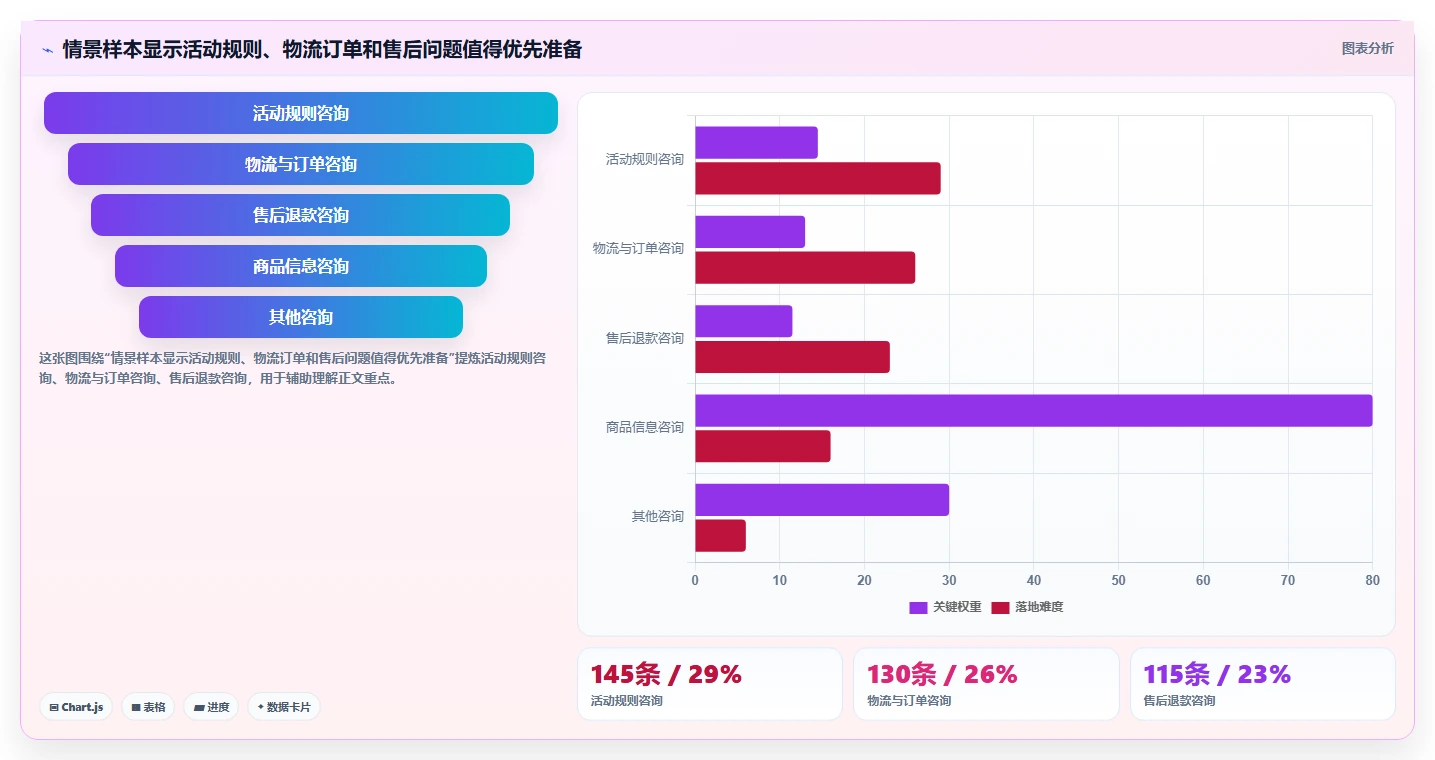
Task: Click the 售后退款咨询 y-axis label
Action: point(645,338)
